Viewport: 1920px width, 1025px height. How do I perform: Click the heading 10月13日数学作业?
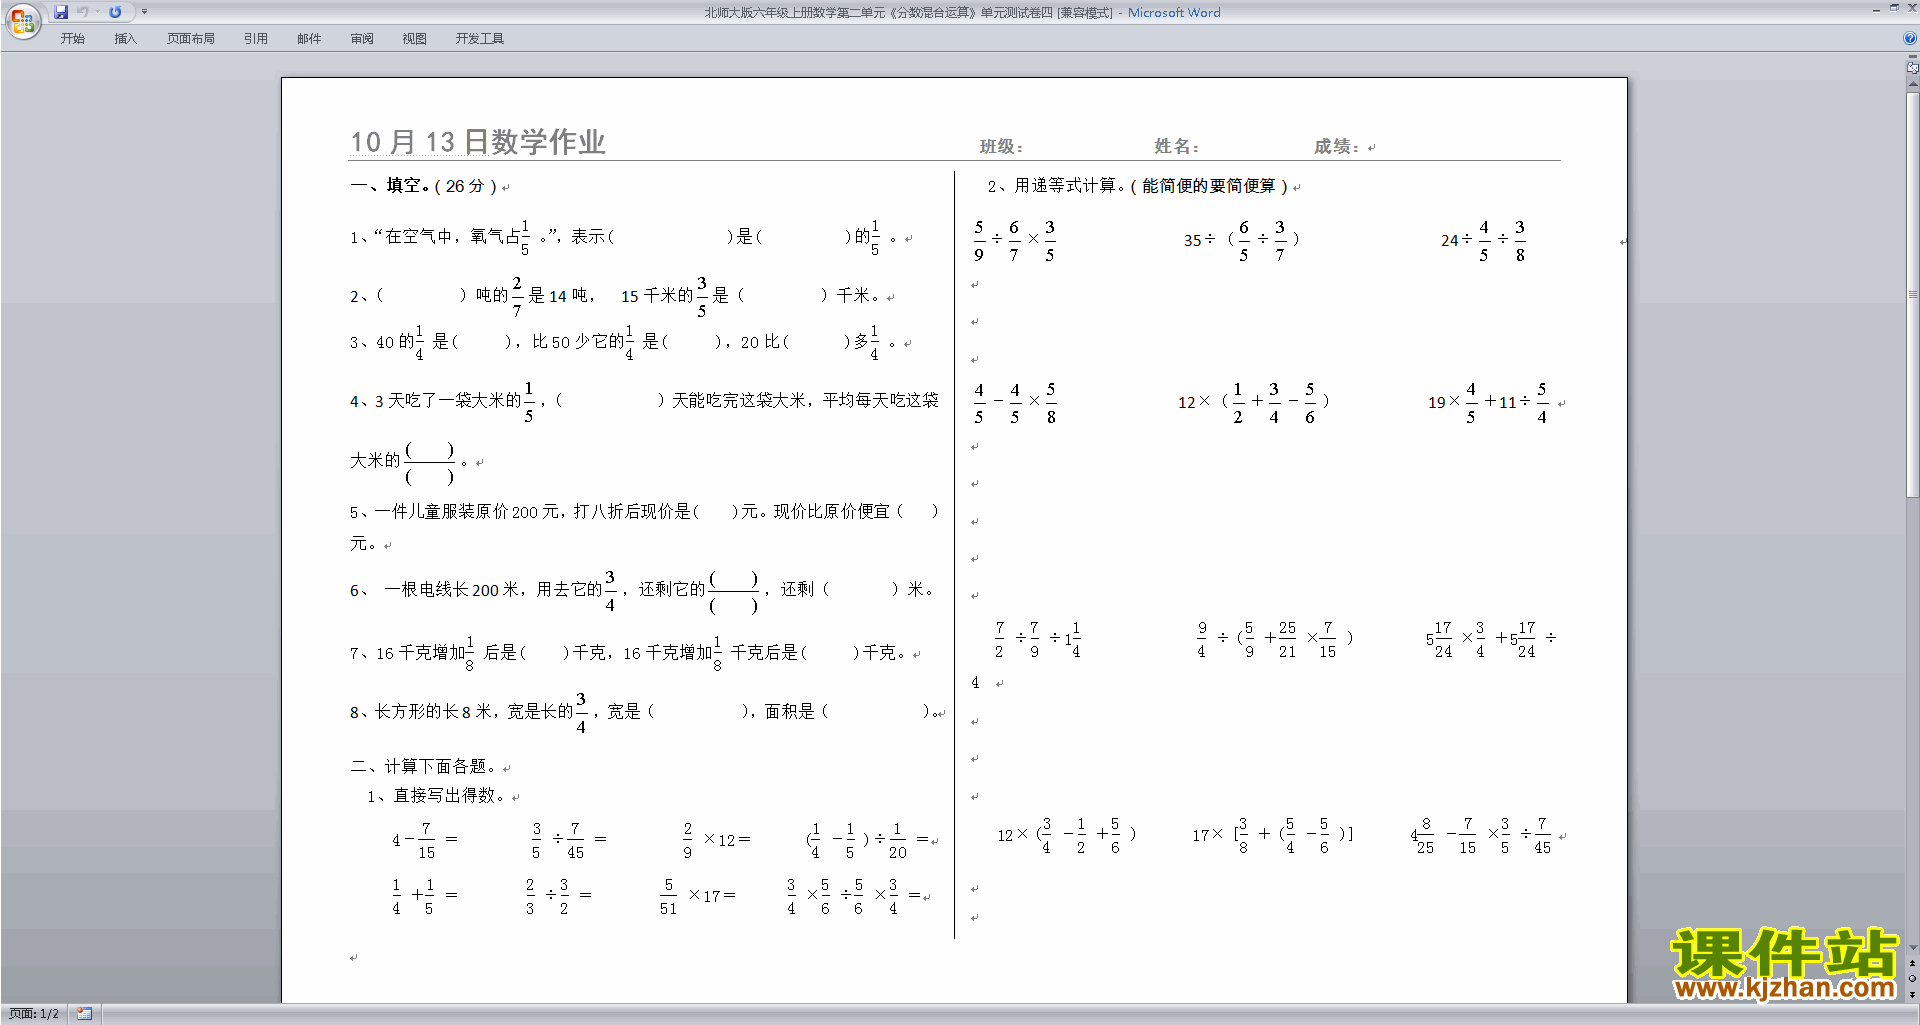point(478,142)
